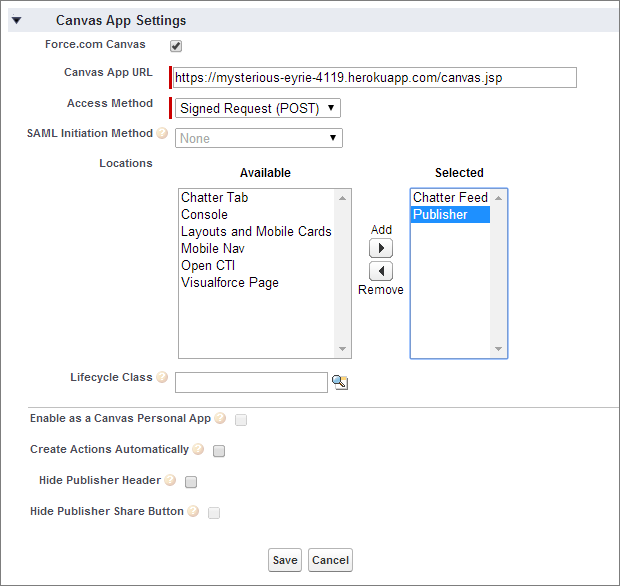Click the Remove left-arrow button
Screen dimensions: 620x586
pos(381,271)
